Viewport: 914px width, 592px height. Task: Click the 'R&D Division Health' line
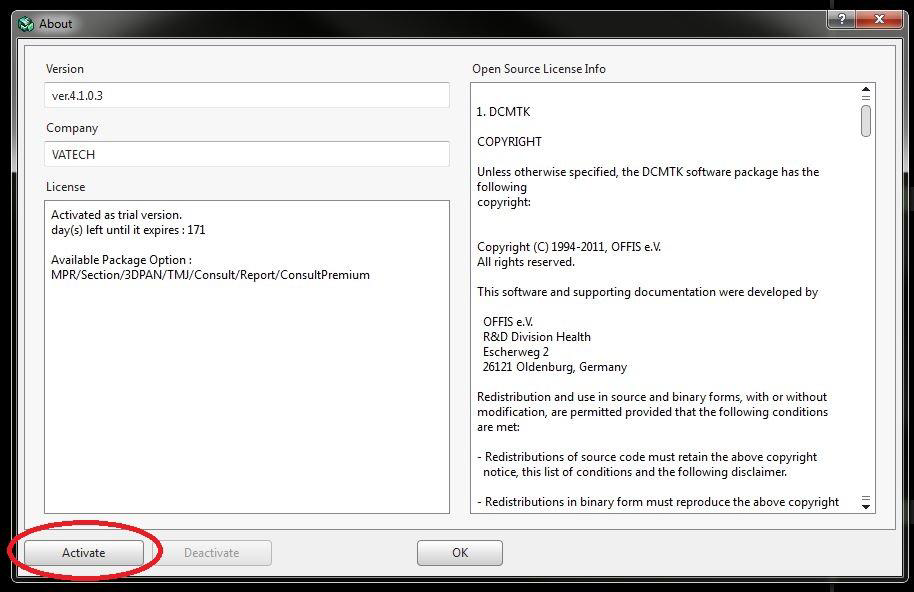click(x=537, y=337)
